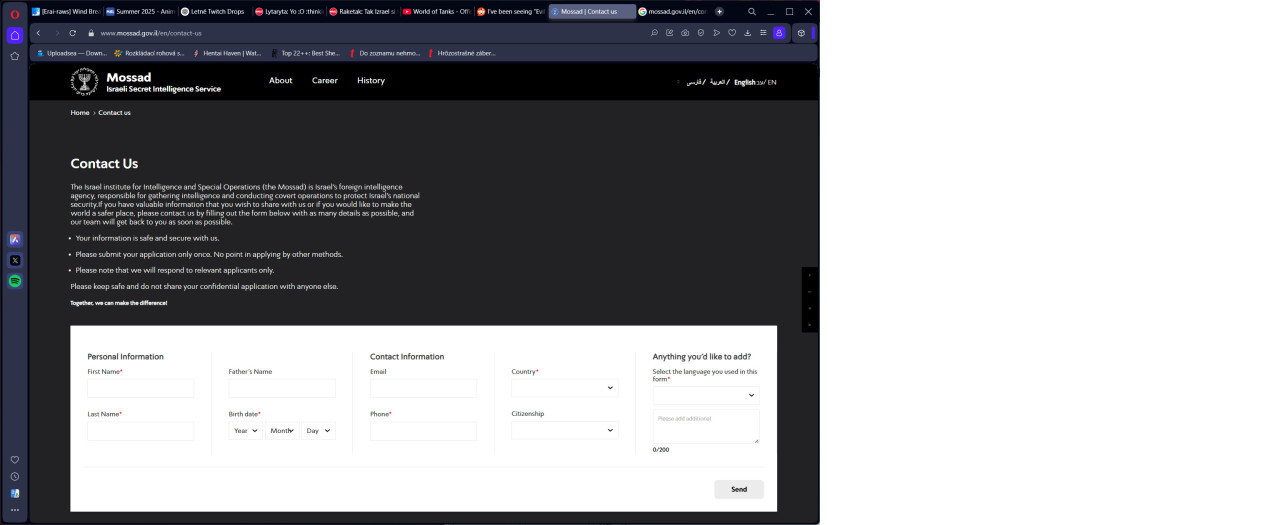Viewport: 1280px width, 525px height.
Task: Open the Country dropdown
Action: (565, 388)
